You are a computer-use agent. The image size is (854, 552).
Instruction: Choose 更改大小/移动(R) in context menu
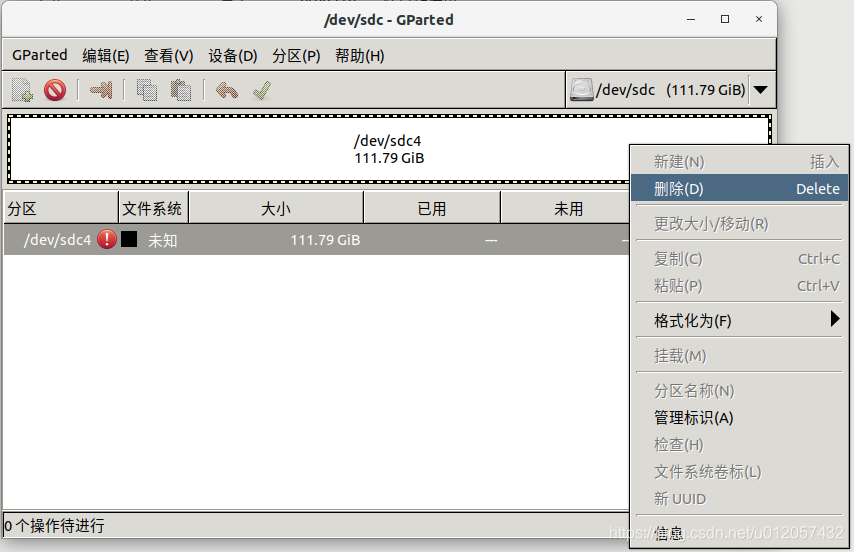click(740, 224)
